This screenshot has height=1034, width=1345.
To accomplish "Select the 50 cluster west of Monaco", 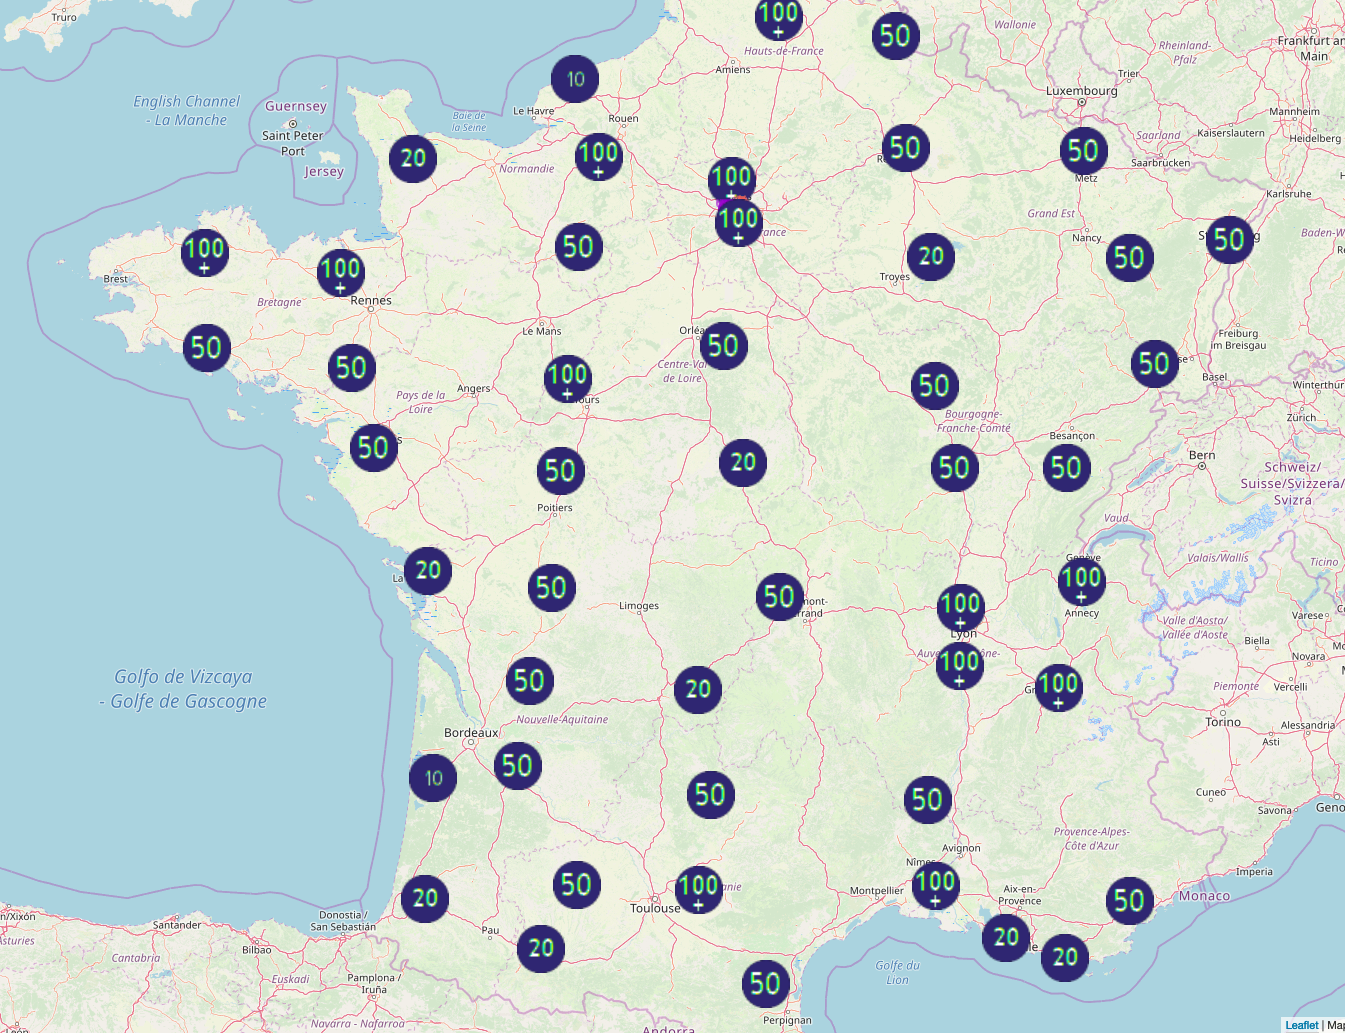I will (1129, 900).
